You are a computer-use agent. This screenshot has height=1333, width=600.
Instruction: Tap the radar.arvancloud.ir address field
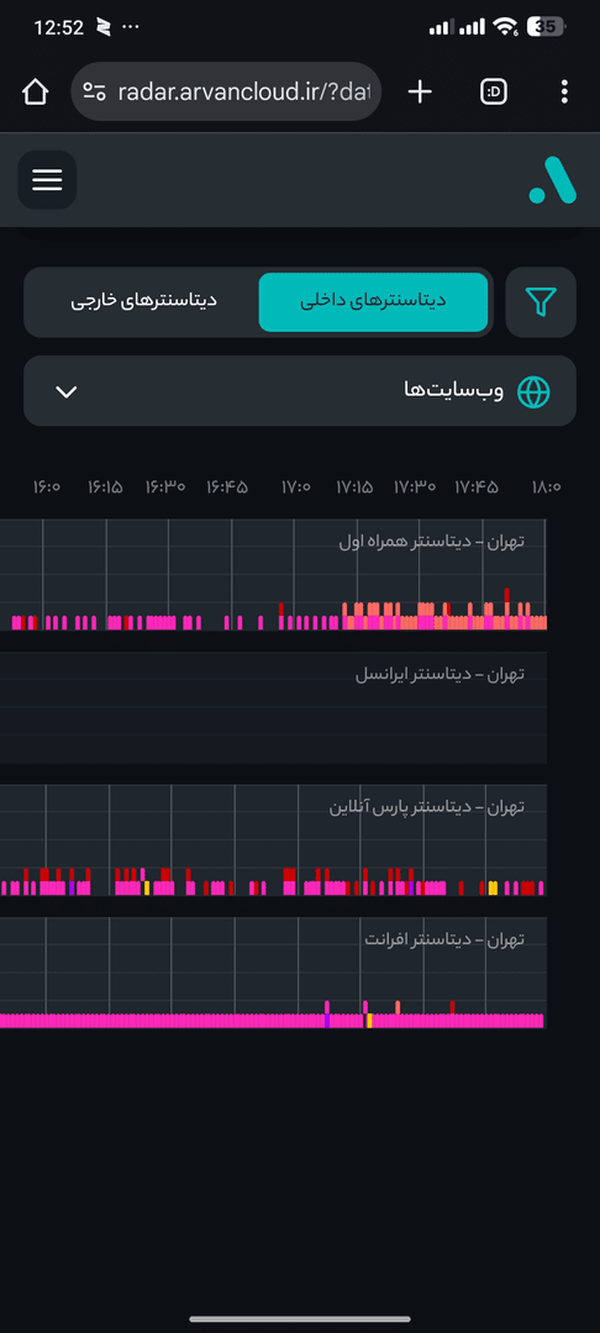click(226, 92)
